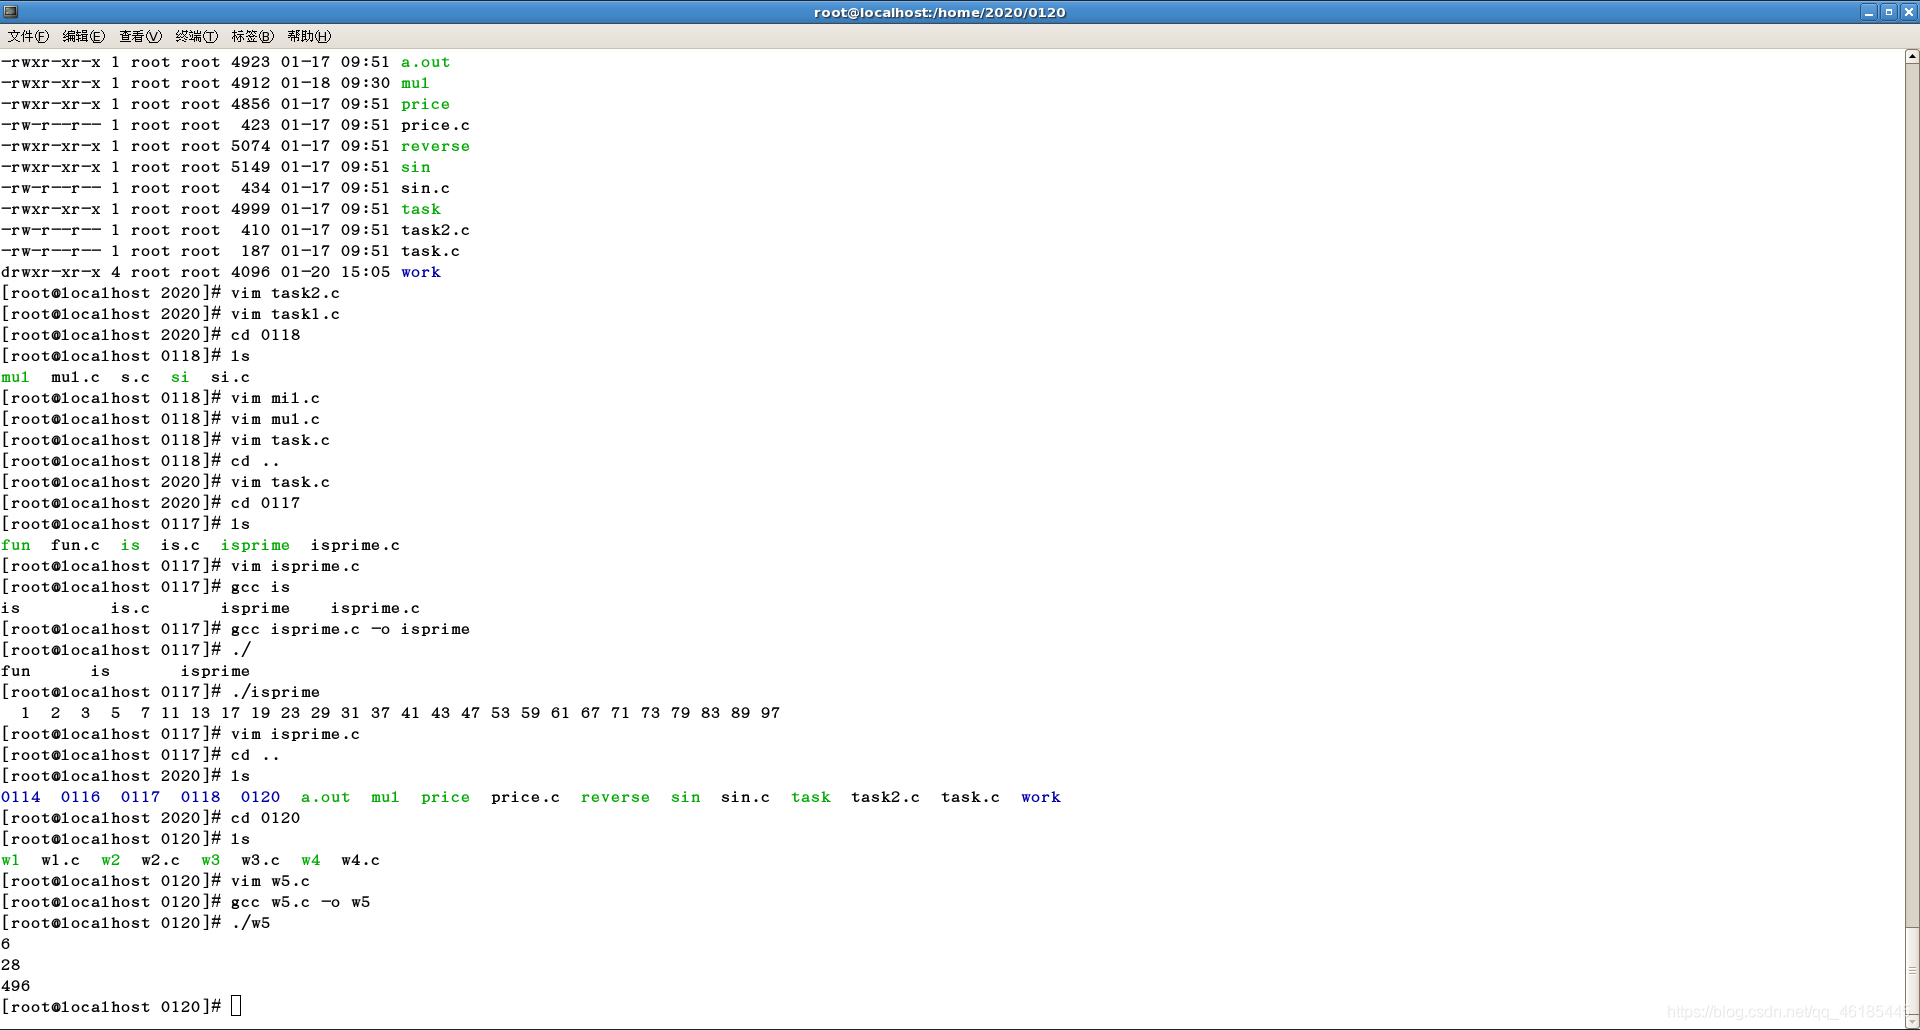The width and height of the screenshot is (1920, 1030).
Task: Click the scrollbar up arrow
Action: pos(1912,57)
